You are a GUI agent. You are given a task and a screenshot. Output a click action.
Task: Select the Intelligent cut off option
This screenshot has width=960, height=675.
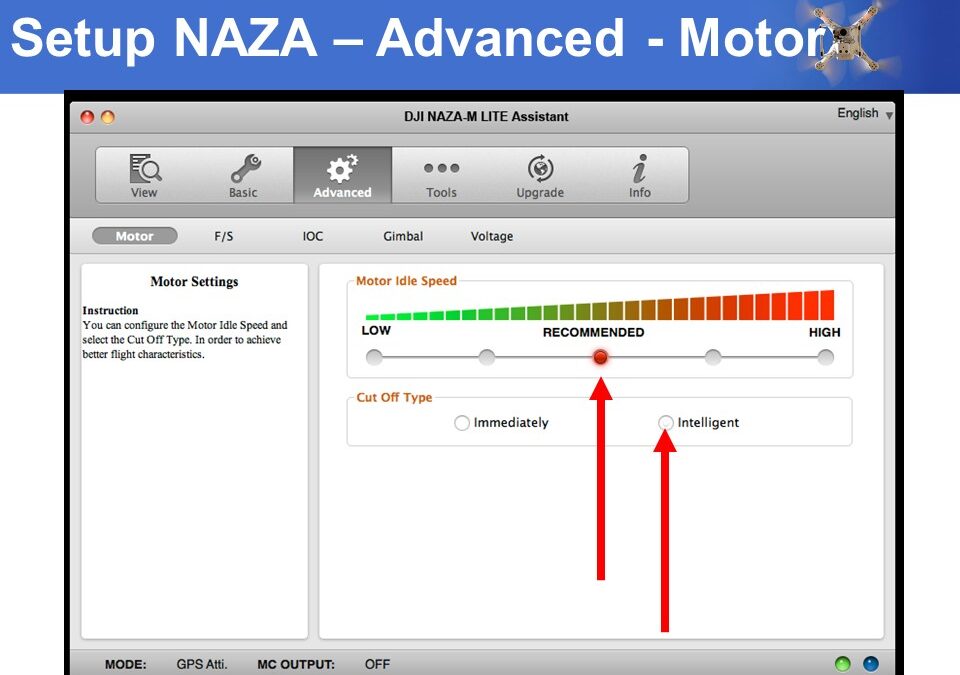[666, 422]
